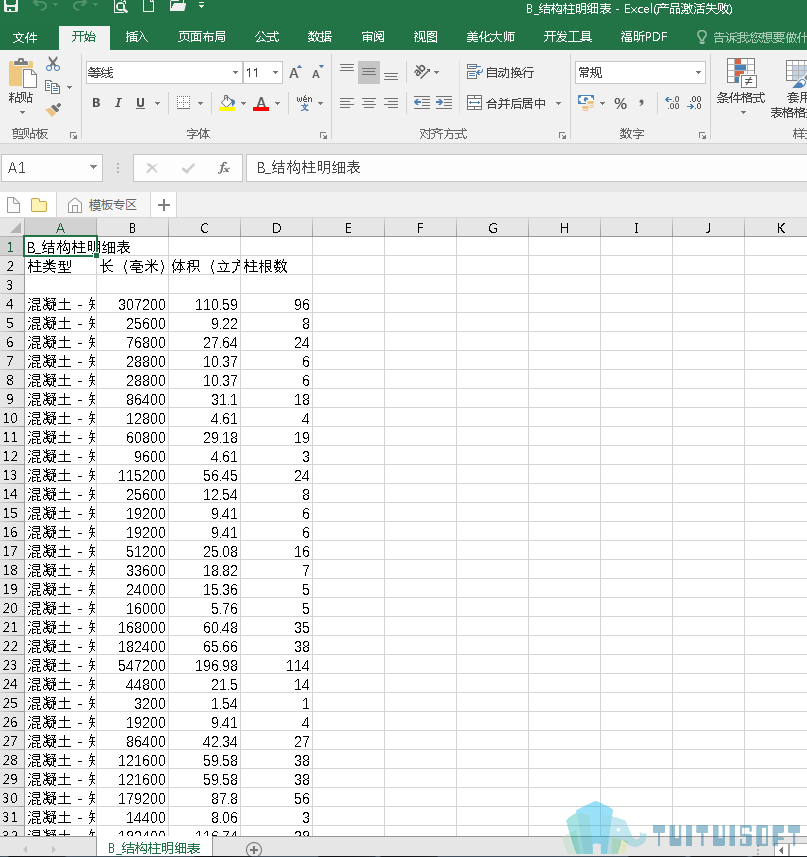This screenshot has width=807, height=857.
Task: Open the fill color dropdown arrow
Action: coord(243,103)
